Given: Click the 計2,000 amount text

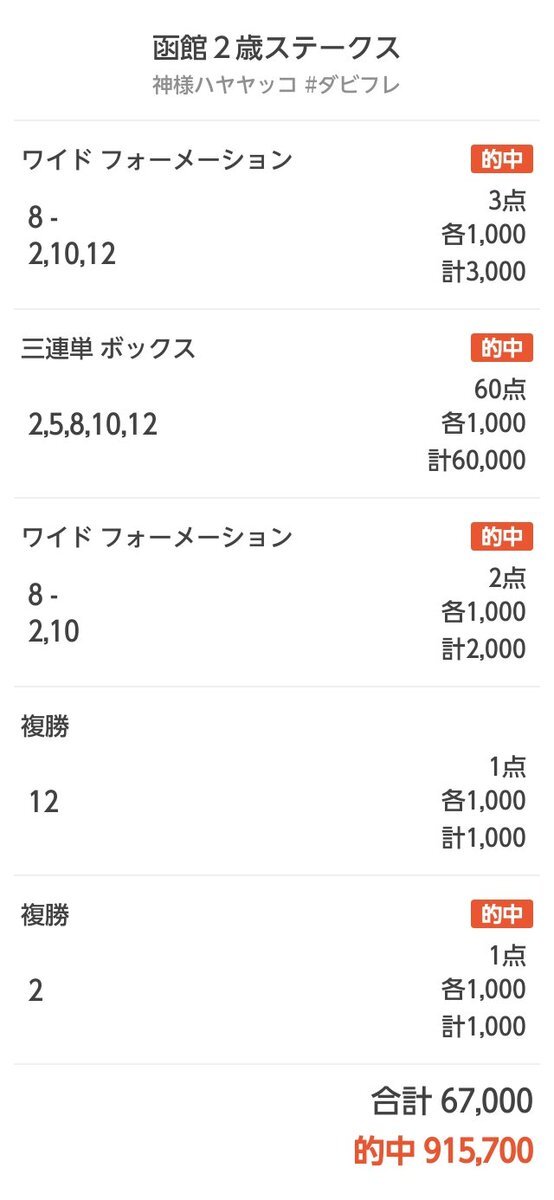Looking at the screenshot, I should [484, 649].
